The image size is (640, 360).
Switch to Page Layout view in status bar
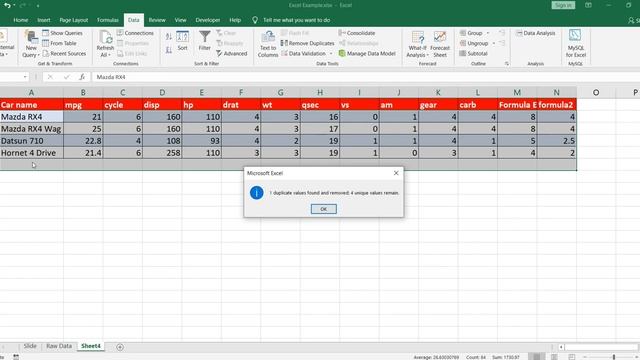tap(554, 357)
